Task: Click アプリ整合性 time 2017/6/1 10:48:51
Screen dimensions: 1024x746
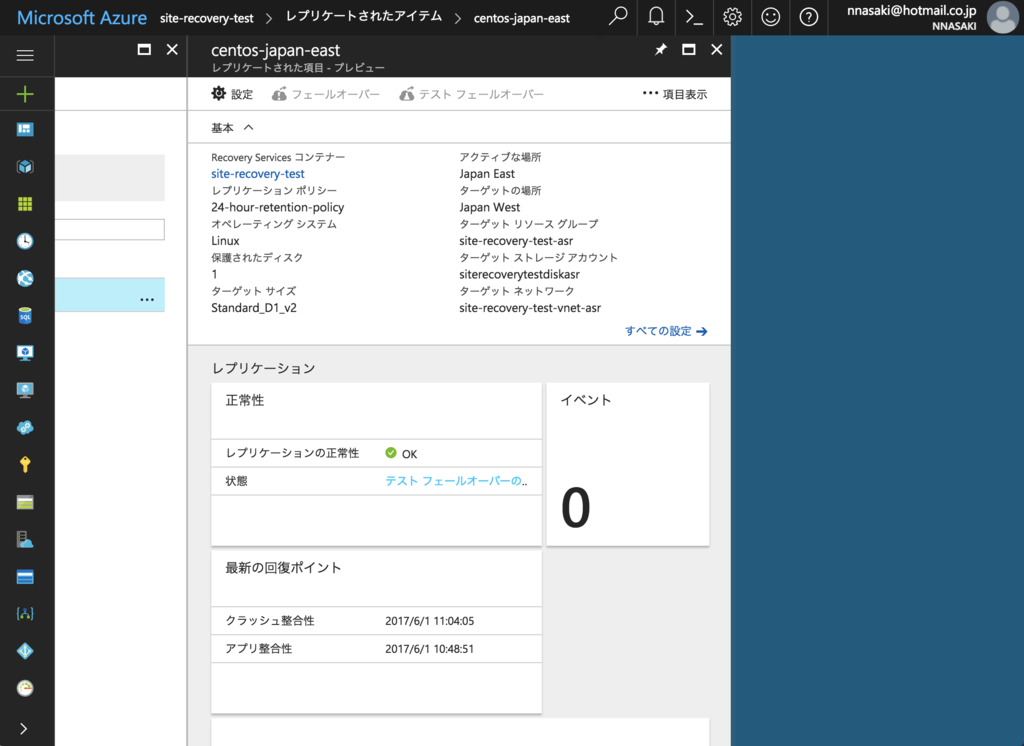Action: coord(429,649)
